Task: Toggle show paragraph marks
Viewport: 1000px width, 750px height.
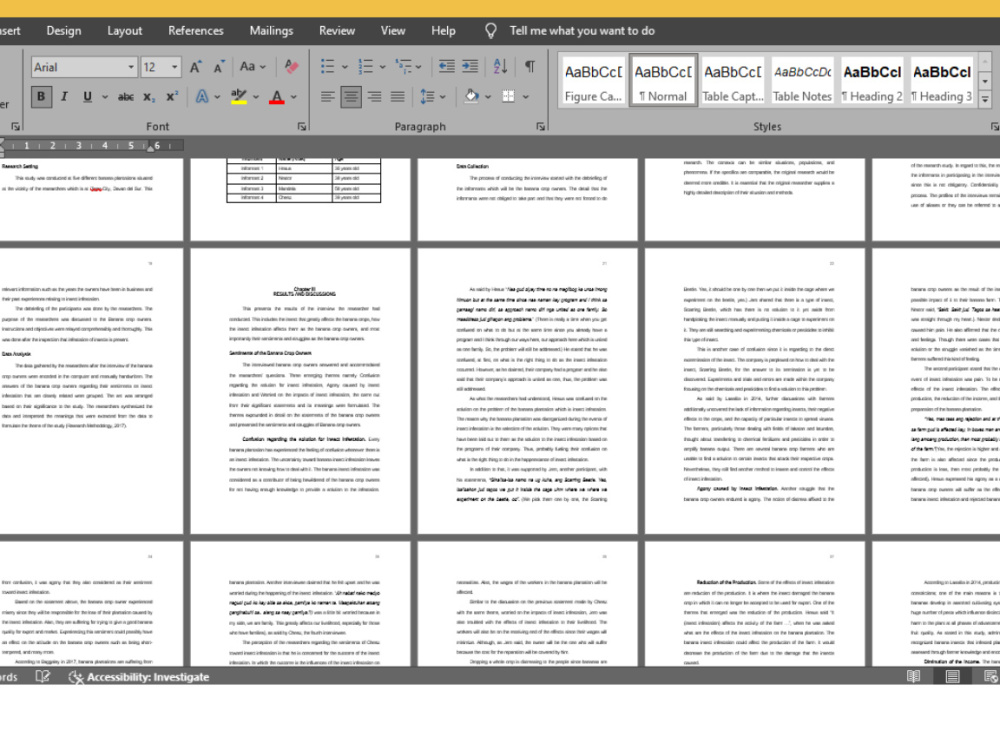Action: pyautogui.click(x=530, y=66)
